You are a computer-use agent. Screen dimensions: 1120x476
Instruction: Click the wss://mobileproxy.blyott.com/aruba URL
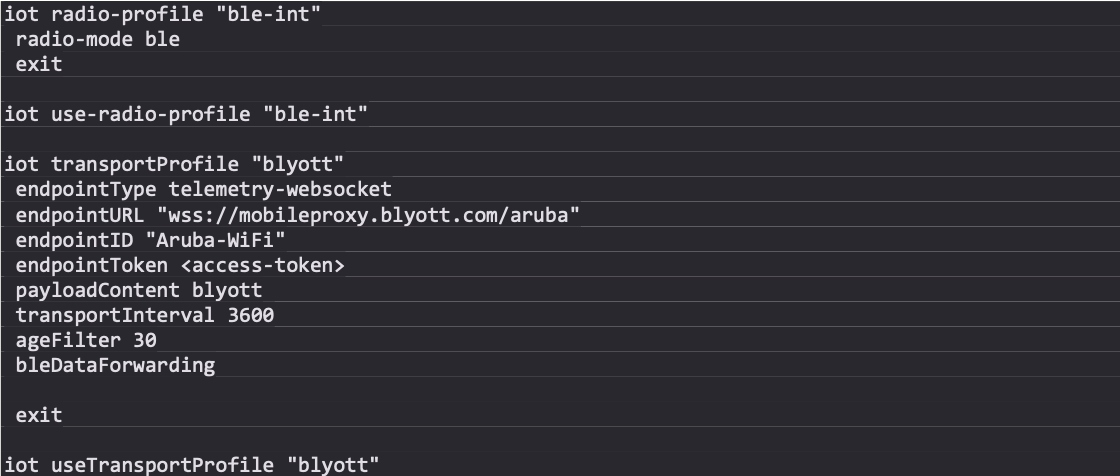[x=368, y=215]
